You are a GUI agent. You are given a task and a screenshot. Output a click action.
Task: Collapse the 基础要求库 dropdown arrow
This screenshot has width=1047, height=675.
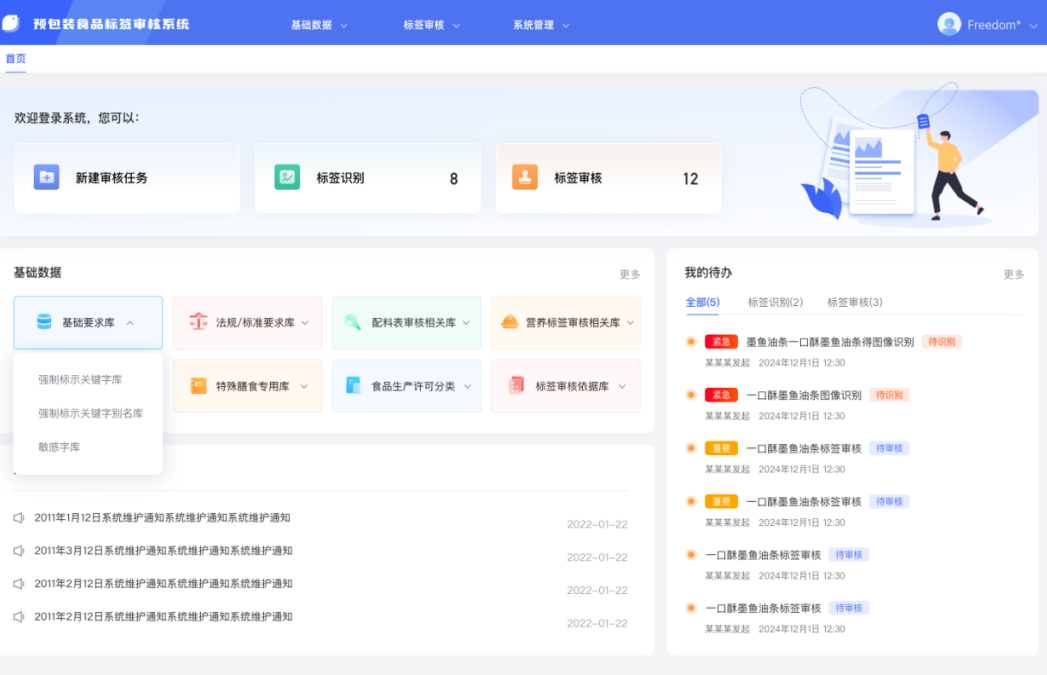[131, 323]
